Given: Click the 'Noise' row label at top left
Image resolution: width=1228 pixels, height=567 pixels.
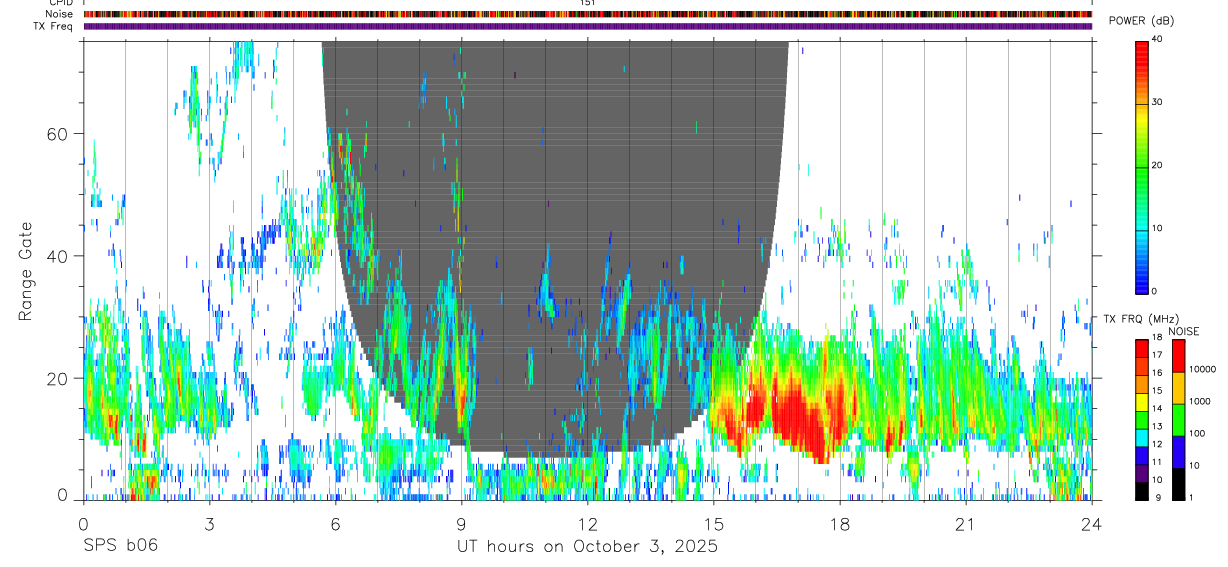Looking at the screenshot, I should 60,14.
